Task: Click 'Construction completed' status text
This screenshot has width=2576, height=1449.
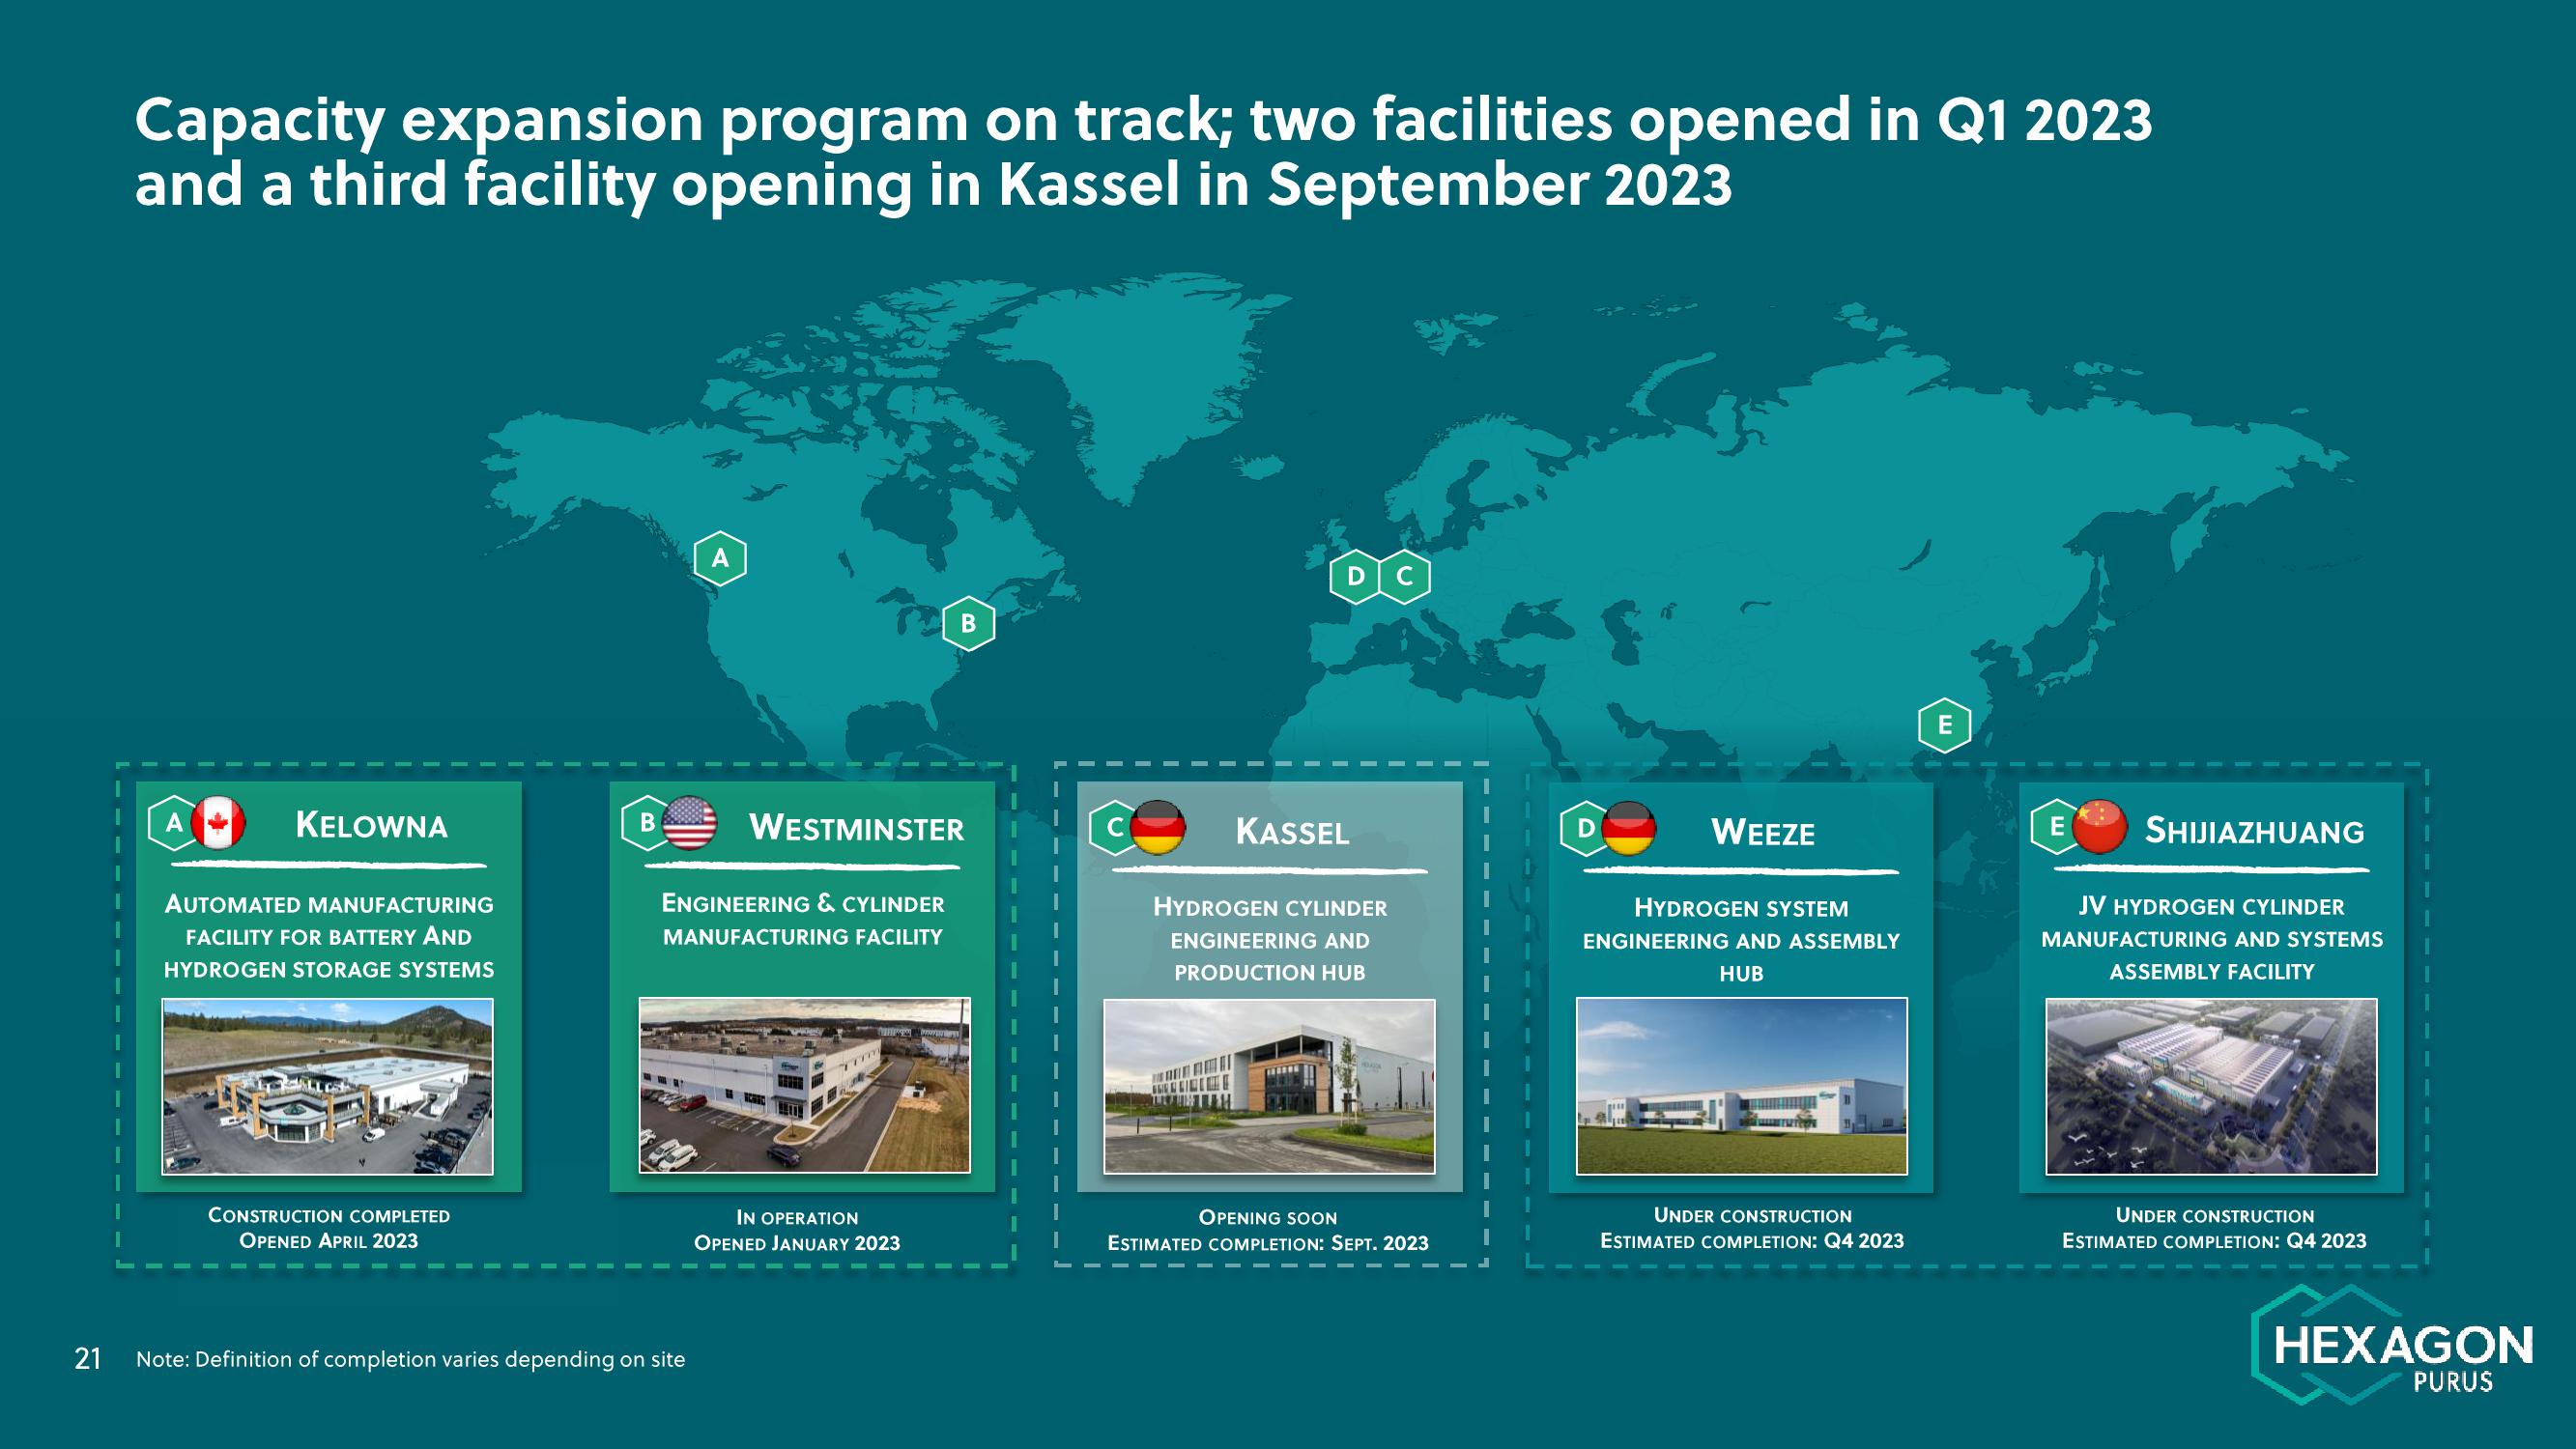Action: point(329,1215)
